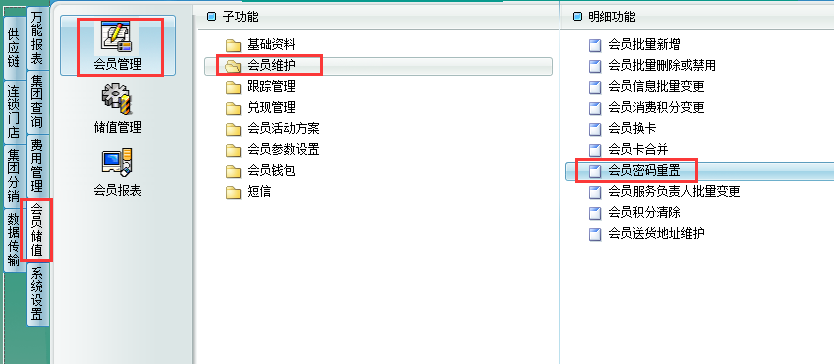Click the 储值管理 caption text
The width and height of the screenshot is (834, 364).
[118, 128]
